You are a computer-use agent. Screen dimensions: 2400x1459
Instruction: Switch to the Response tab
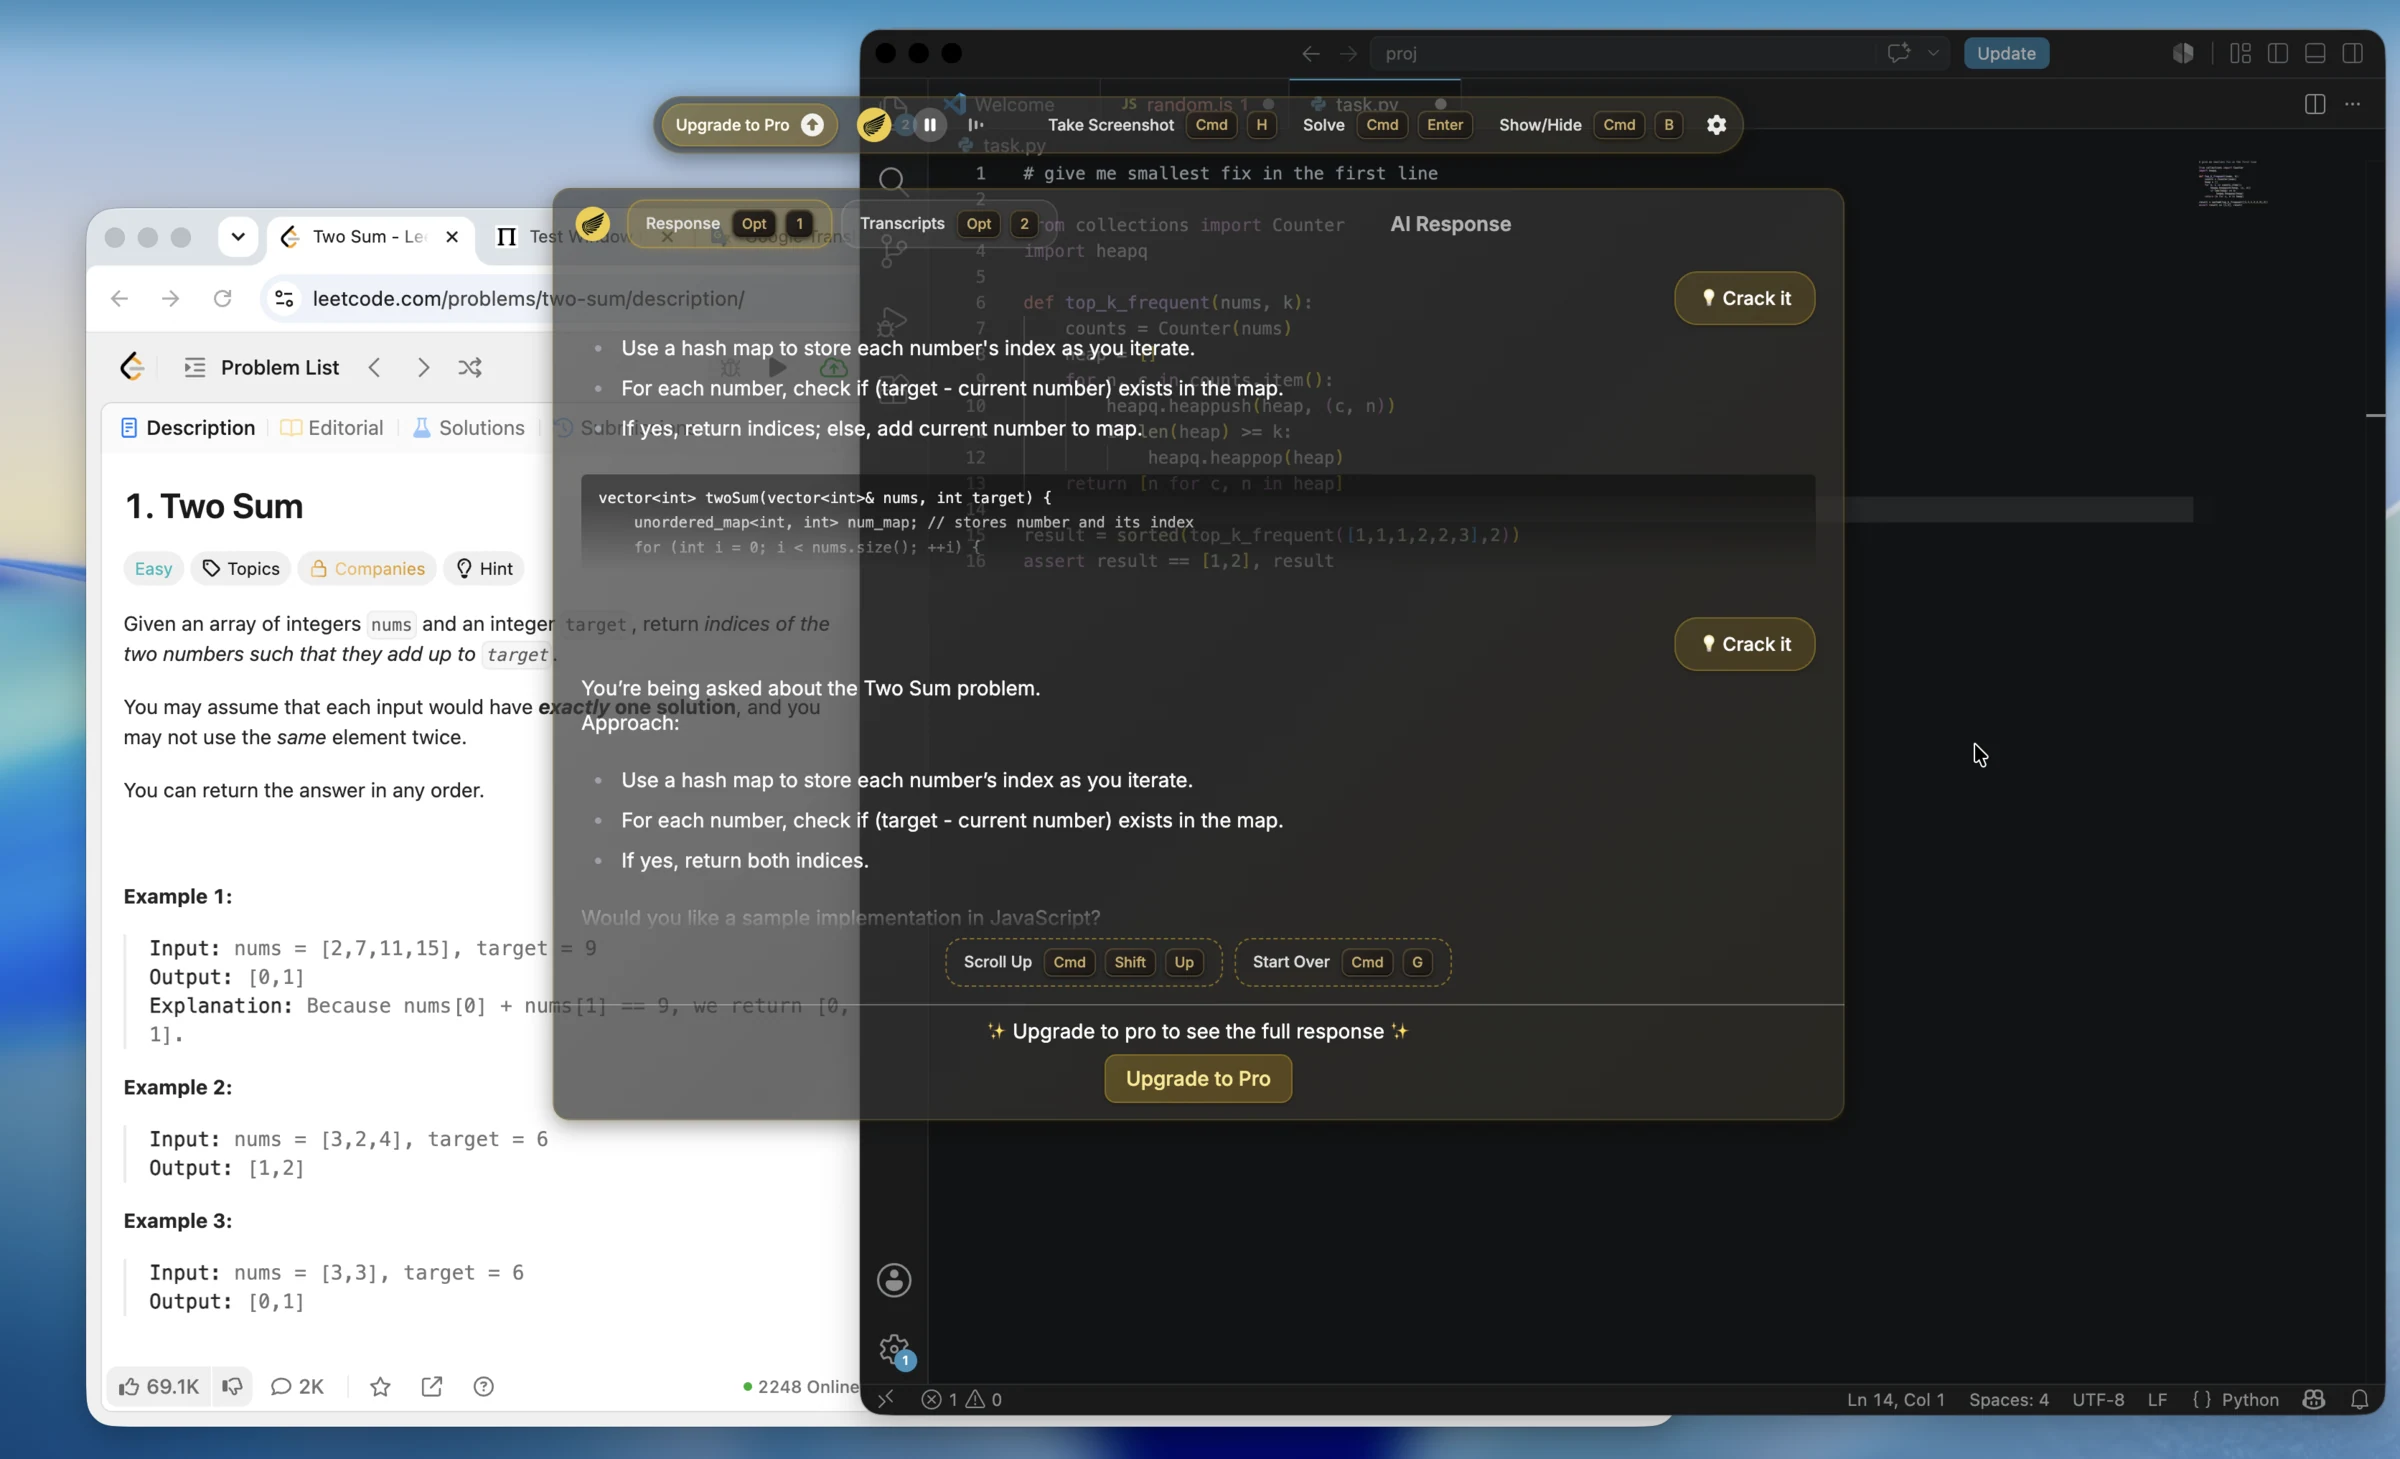pos(729,223)
